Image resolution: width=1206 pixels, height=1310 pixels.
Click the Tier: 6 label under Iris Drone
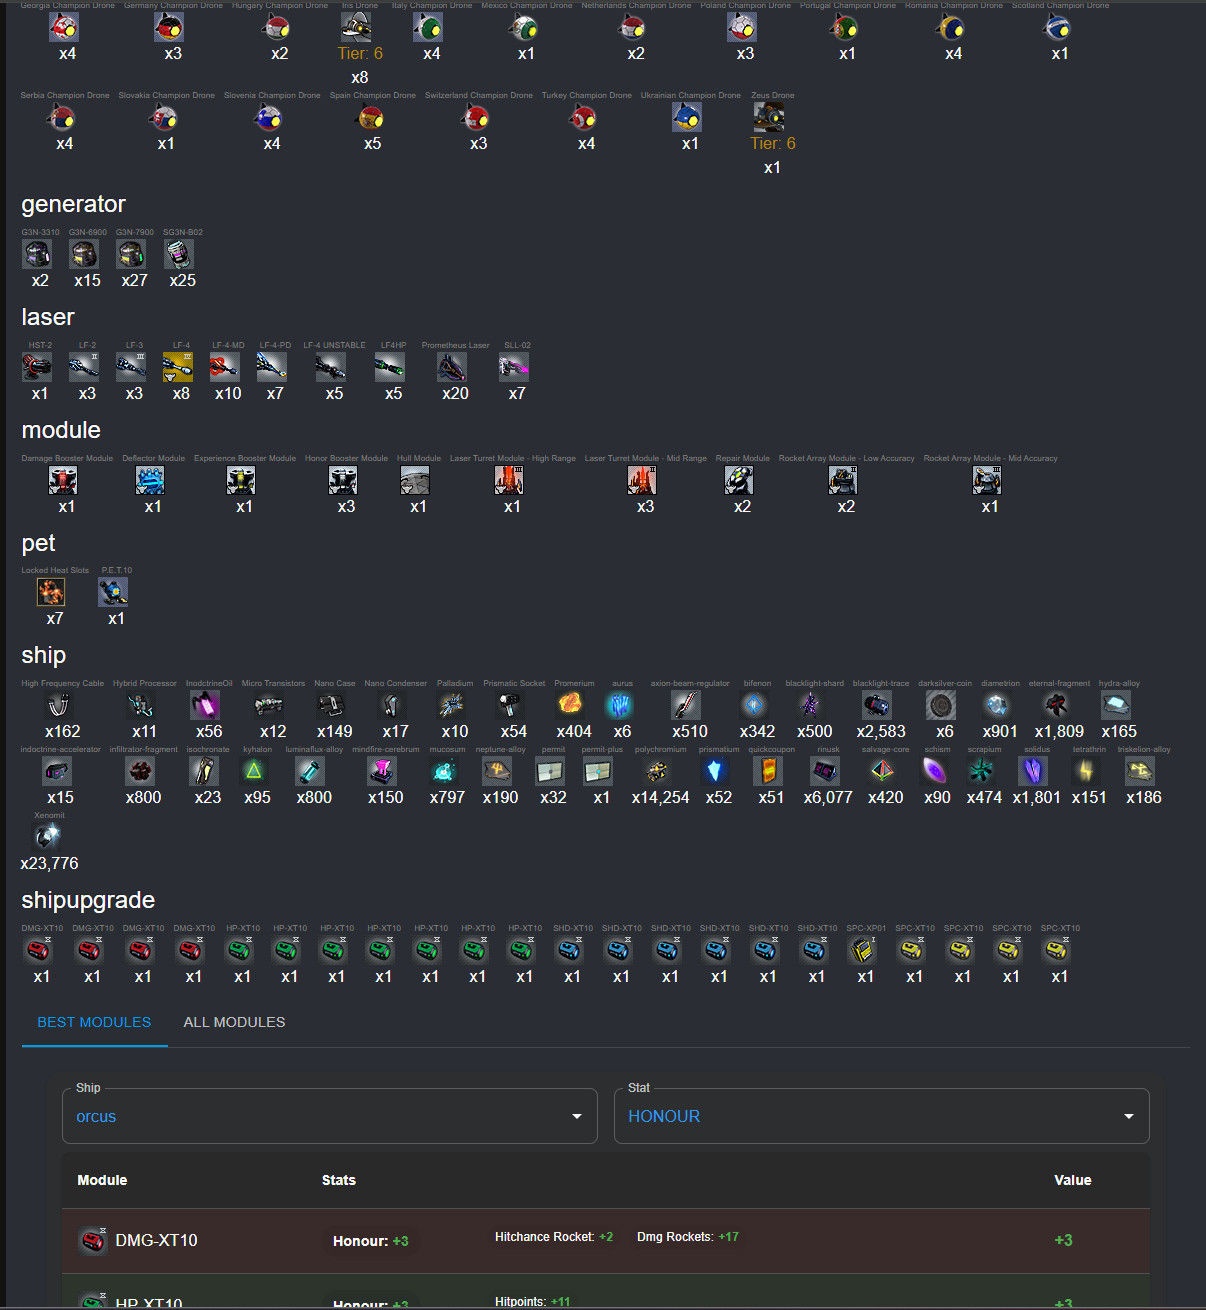pos(360,54)
